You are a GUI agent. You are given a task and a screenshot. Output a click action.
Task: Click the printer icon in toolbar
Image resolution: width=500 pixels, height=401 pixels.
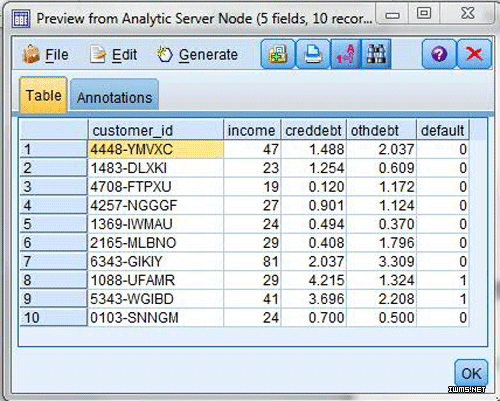point(313,54)
